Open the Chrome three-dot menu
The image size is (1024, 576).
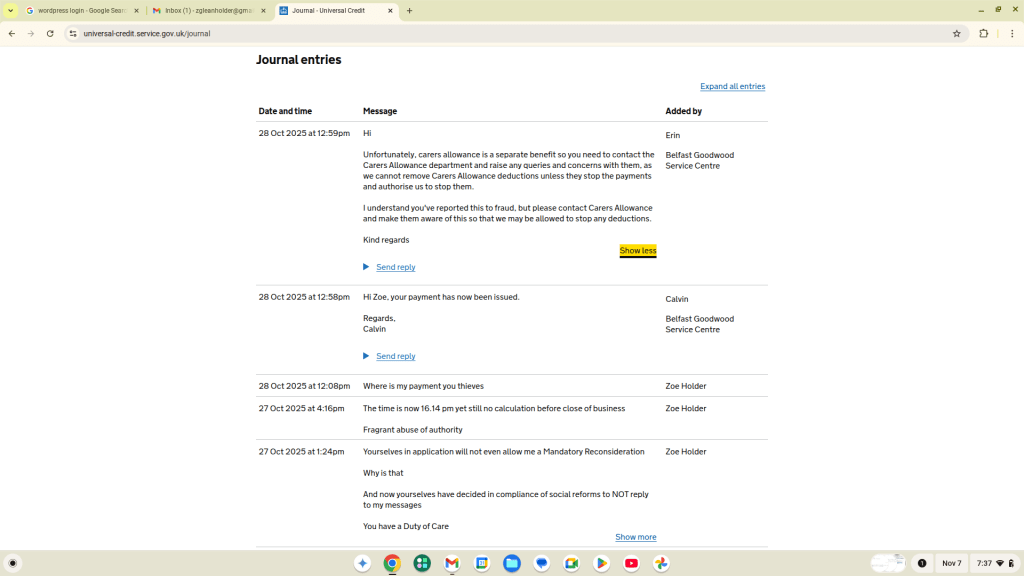(1012, 33)
